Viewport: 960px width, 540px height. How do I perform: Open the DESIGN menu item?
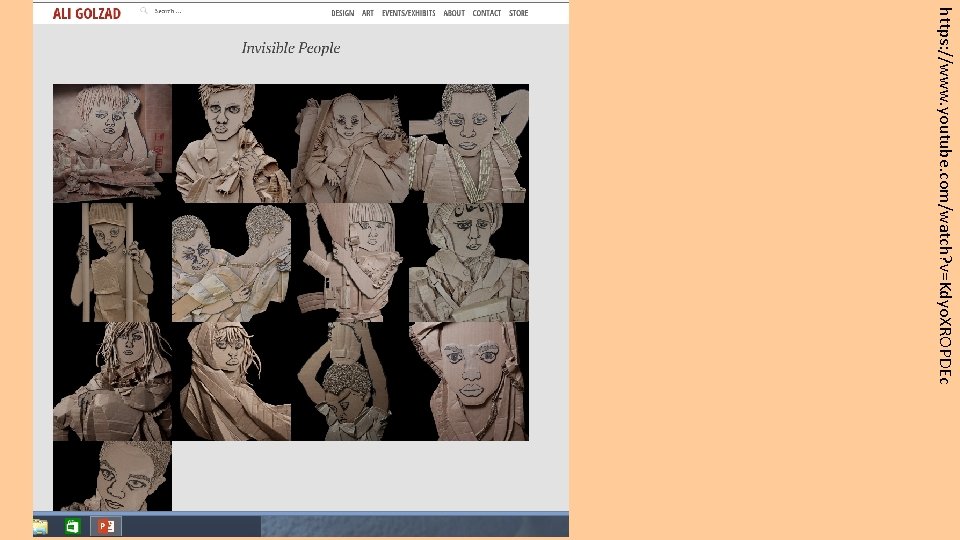[x=342, y=13]
